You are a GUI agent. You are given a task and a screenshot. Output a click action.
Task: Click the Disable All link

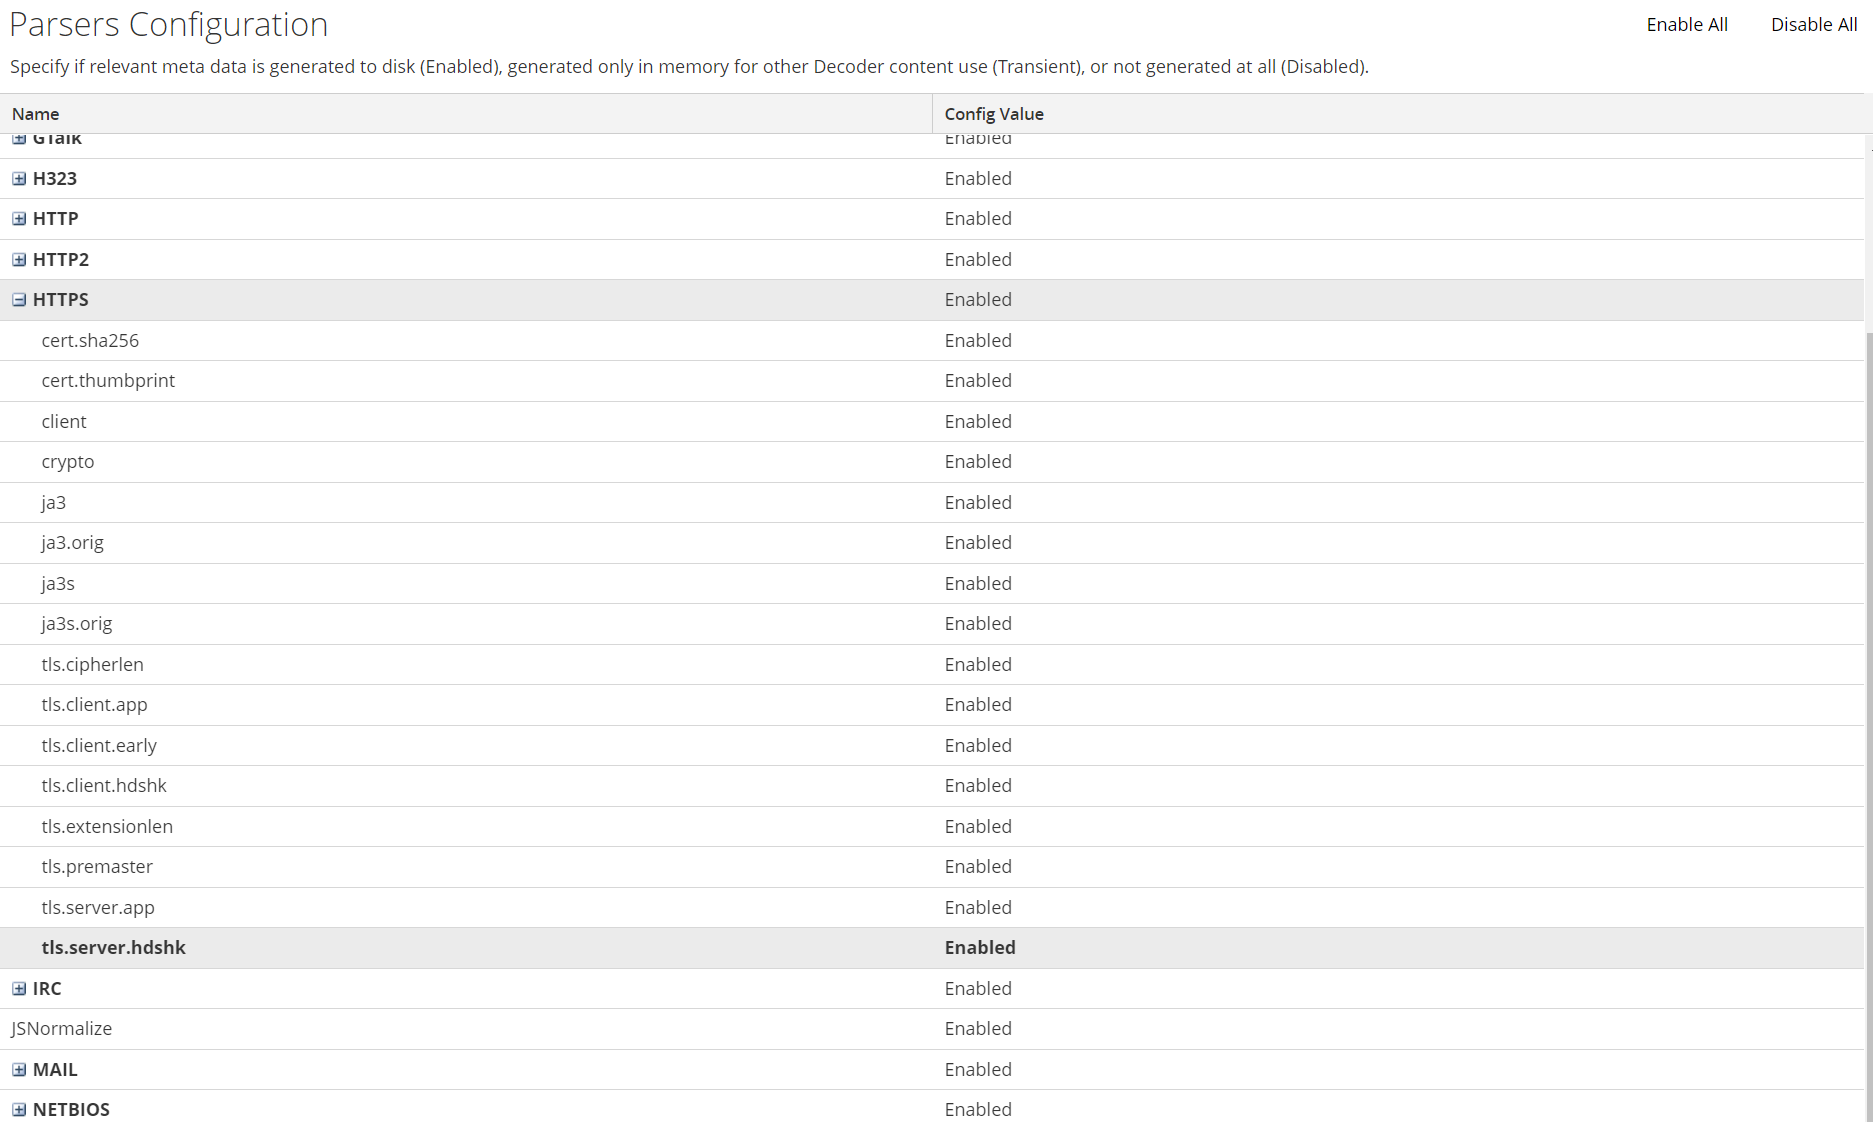pyautogui.click(x=1813, y=24)
